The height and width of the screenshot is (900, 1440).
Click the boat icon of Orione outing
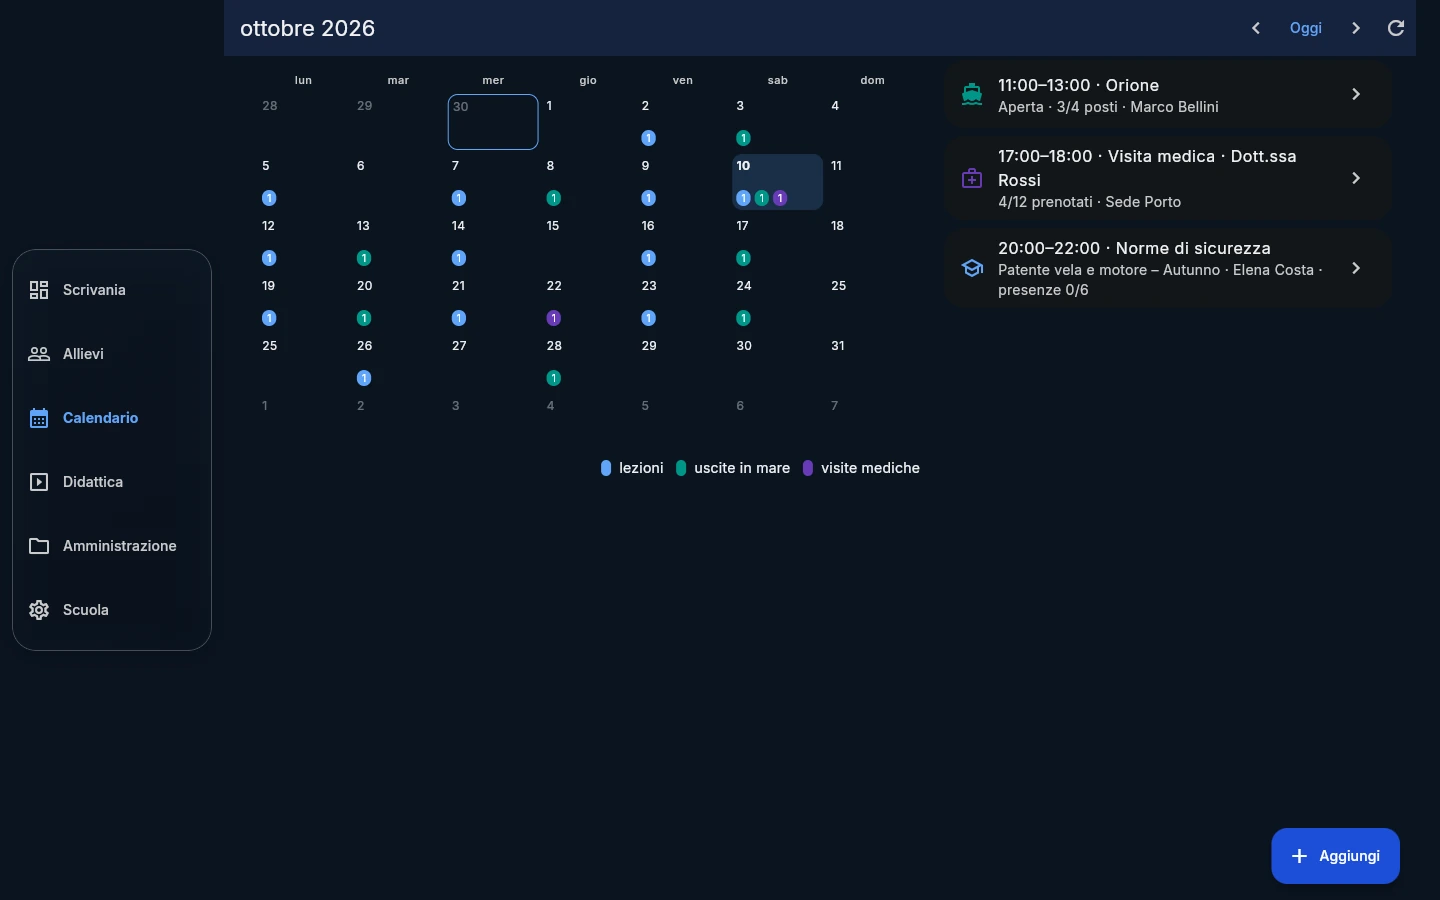pos(972,94)
